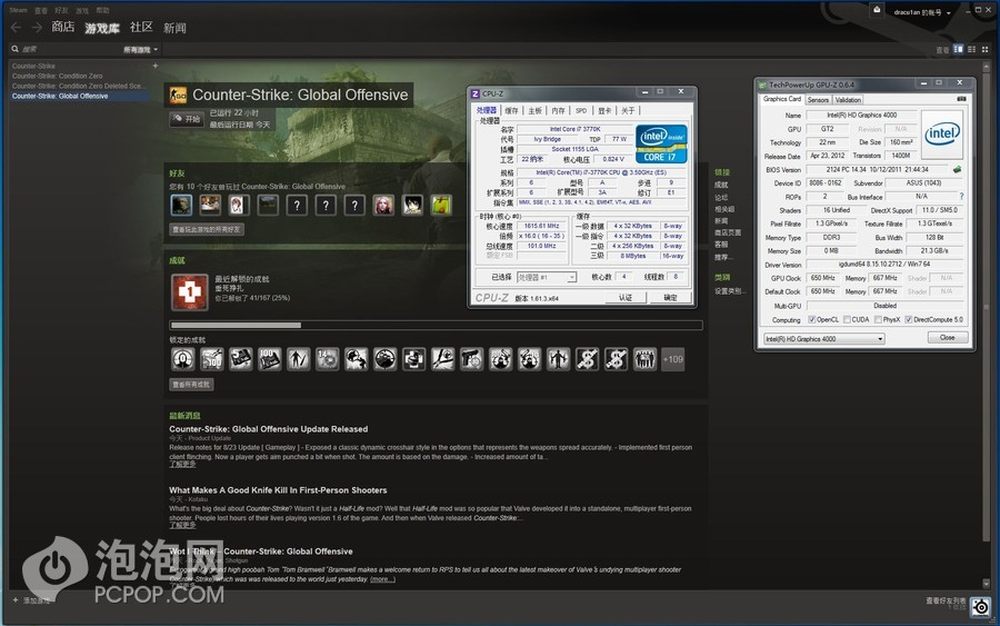
Task: Click the Intel Core i7 logo in CPU-Z
Action: [661, 144]
